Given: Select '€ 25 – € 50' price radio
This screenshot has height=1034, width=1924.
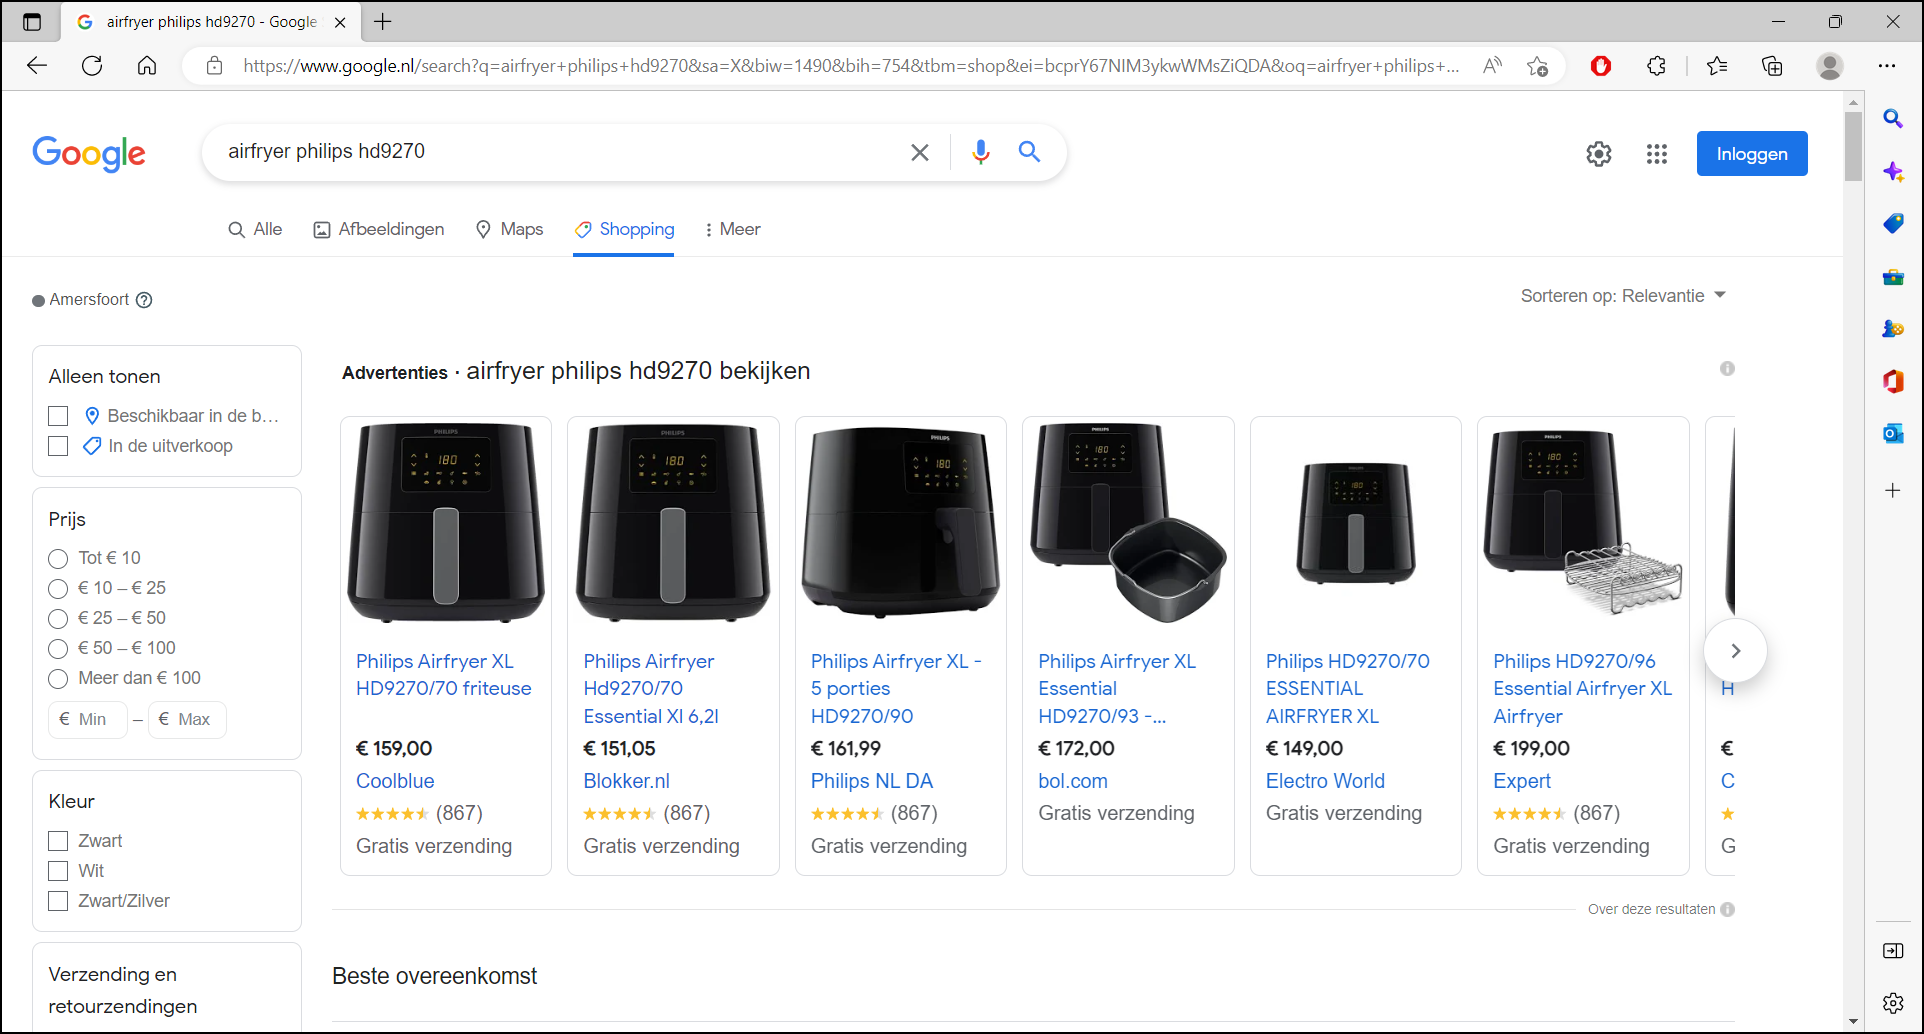Looking at the screenshot, I should tap(58, 619).
